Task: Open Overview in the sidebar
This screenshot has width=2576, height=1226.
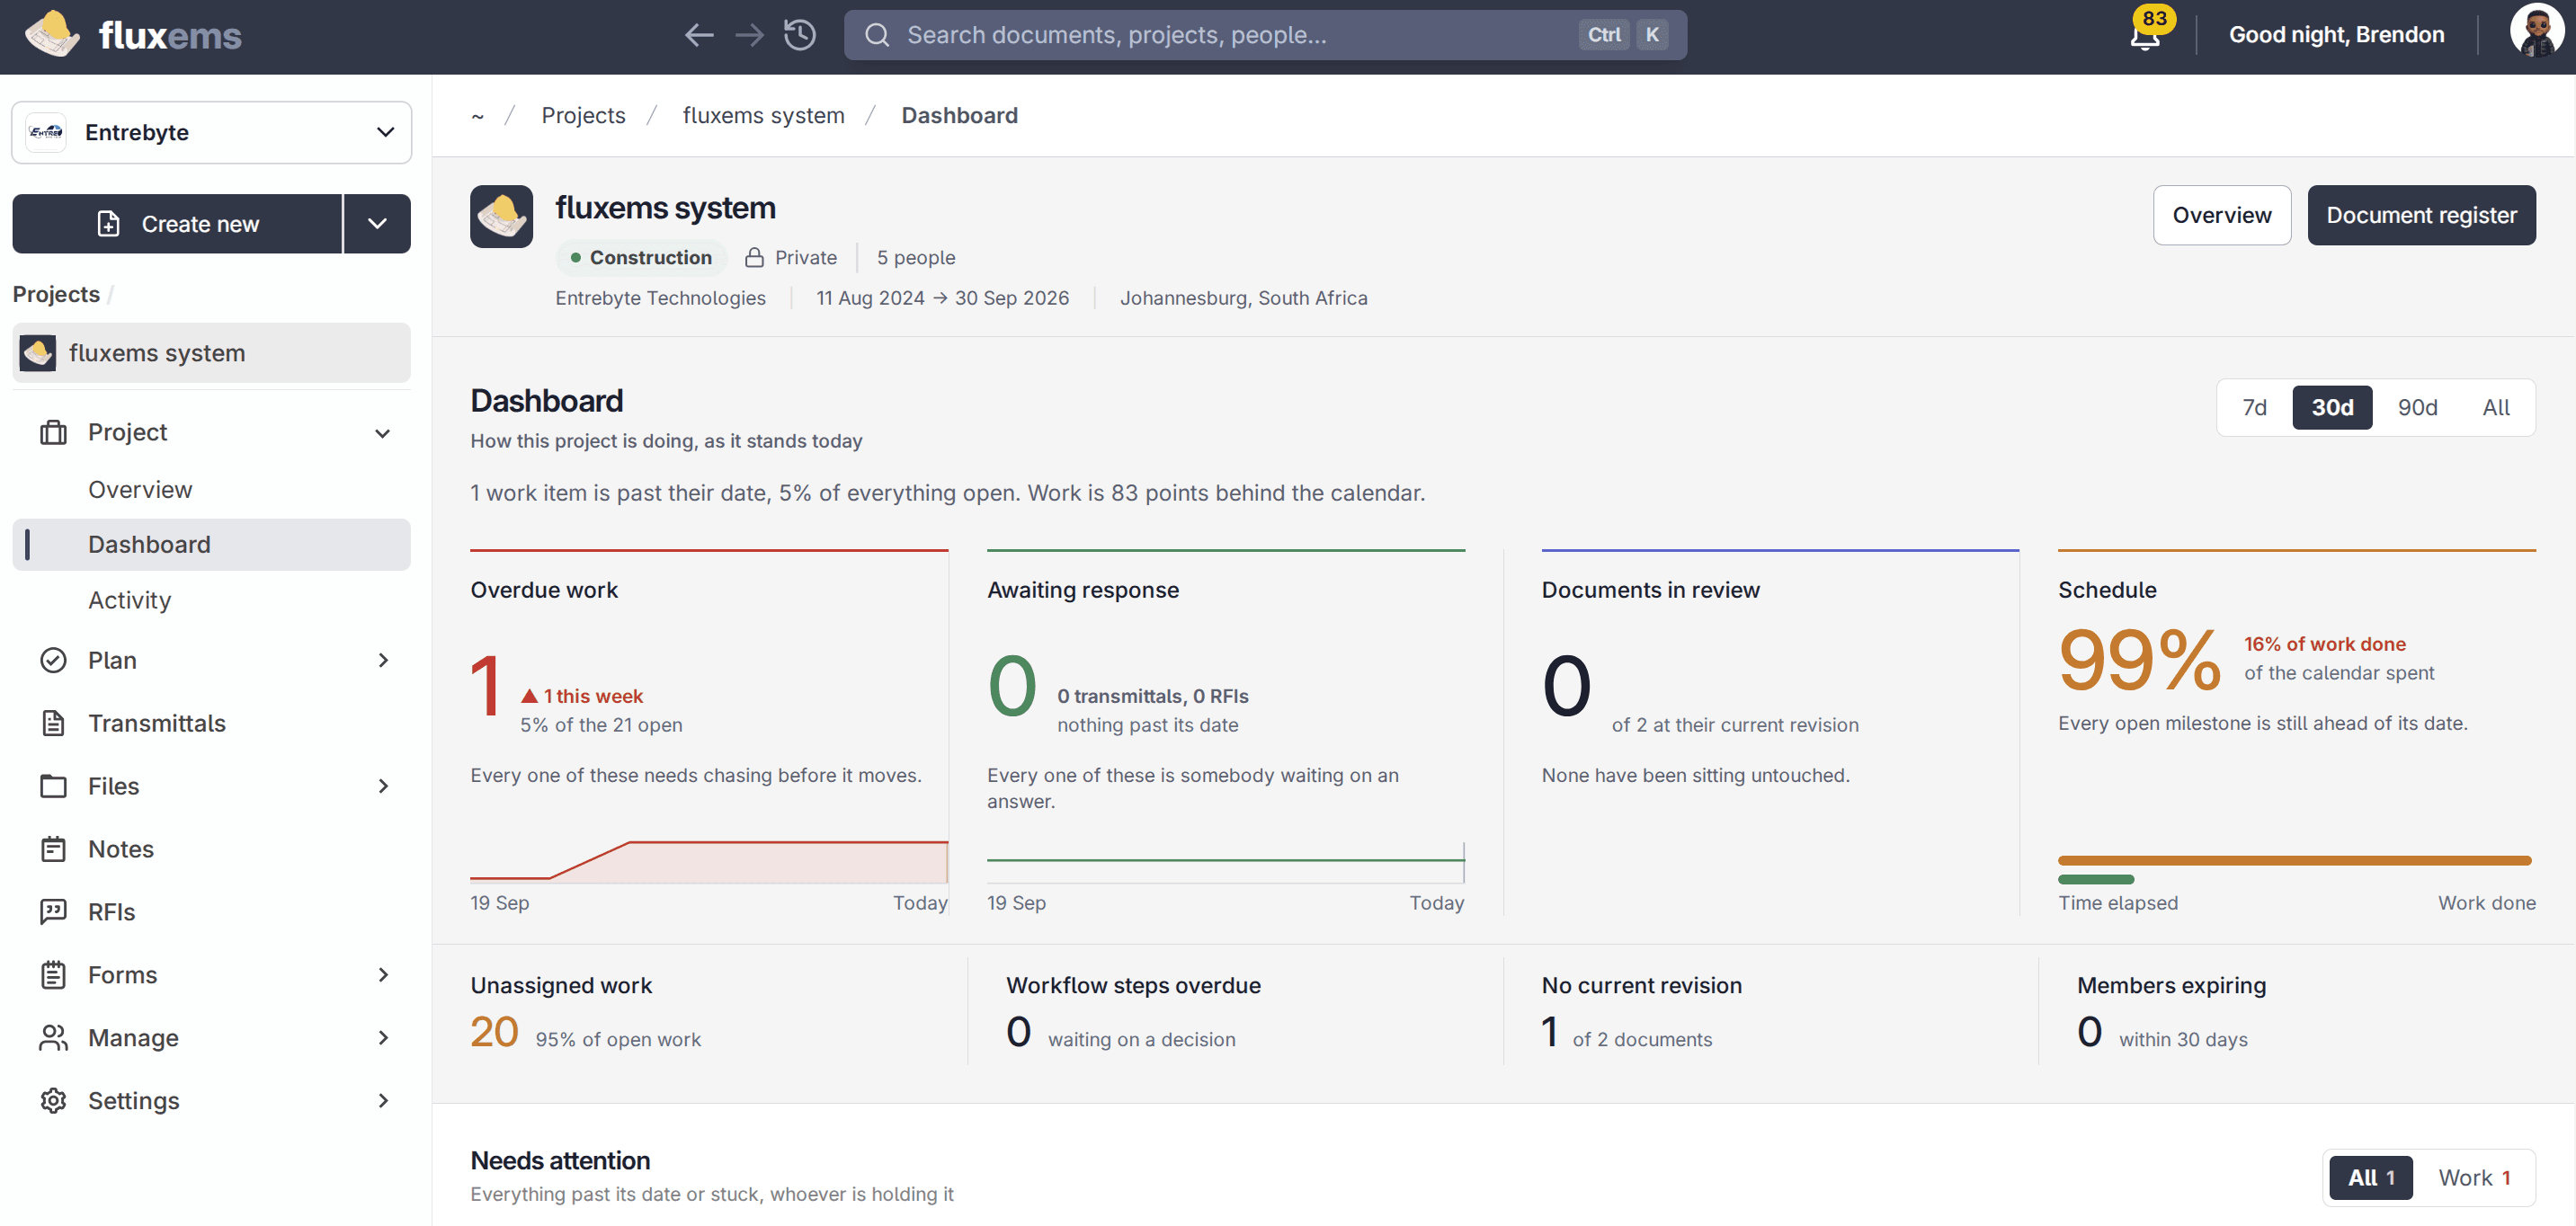Action: tap(211, 489)
